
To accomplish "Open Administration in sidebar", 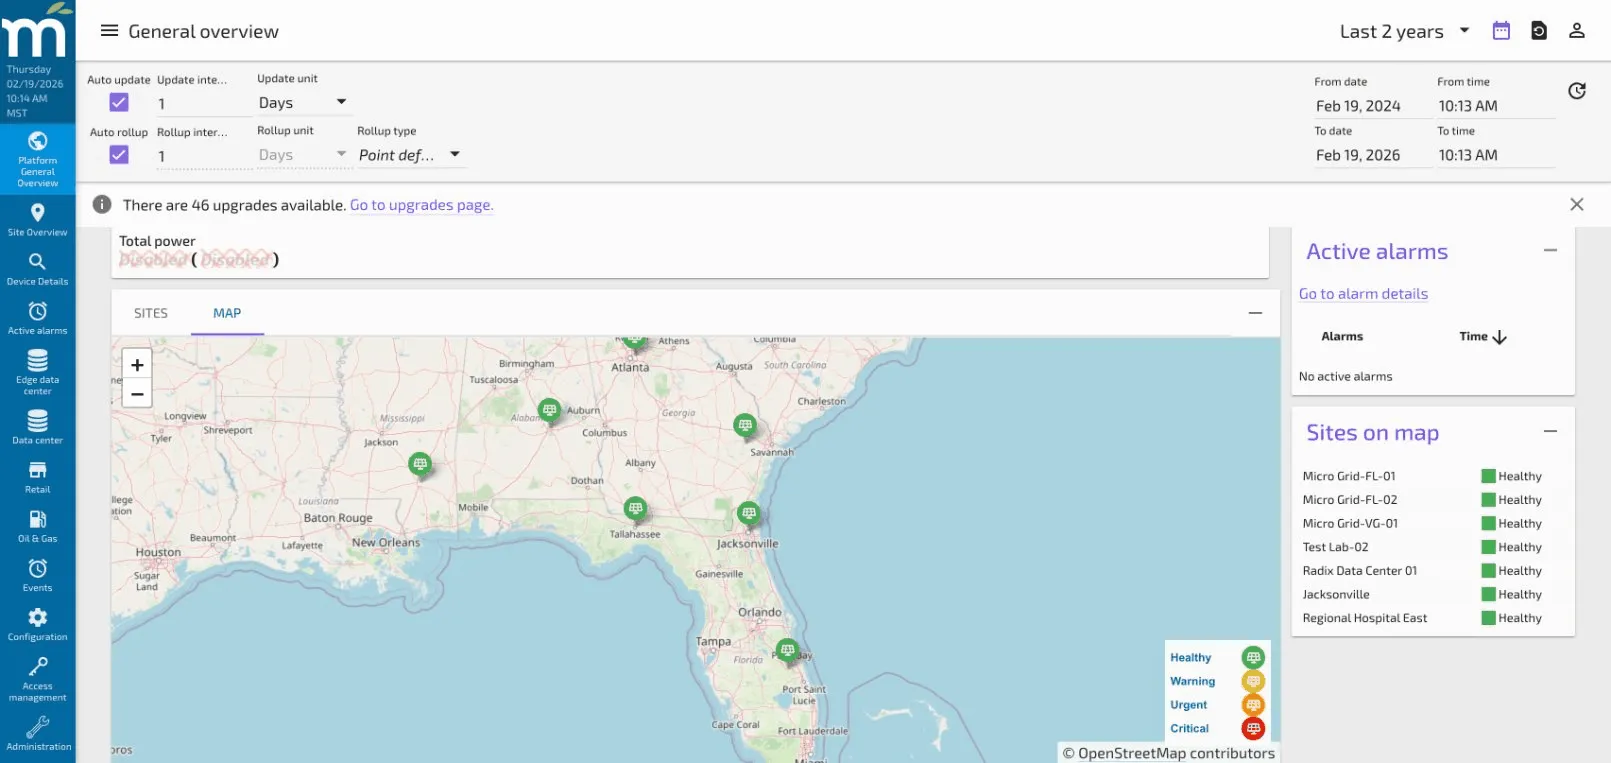I will 38,733.
